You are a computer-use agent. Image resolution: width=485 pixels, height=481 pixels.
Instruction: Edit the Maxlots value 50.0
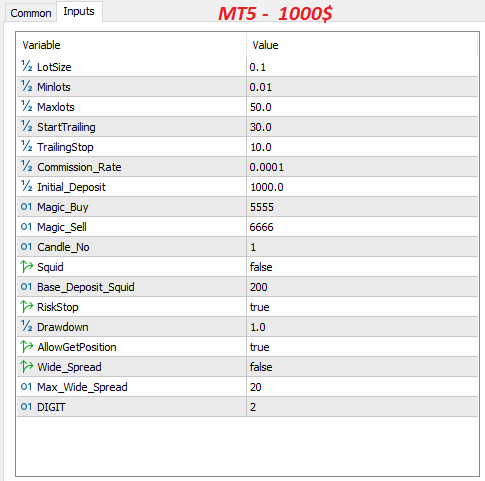point(362,107)
